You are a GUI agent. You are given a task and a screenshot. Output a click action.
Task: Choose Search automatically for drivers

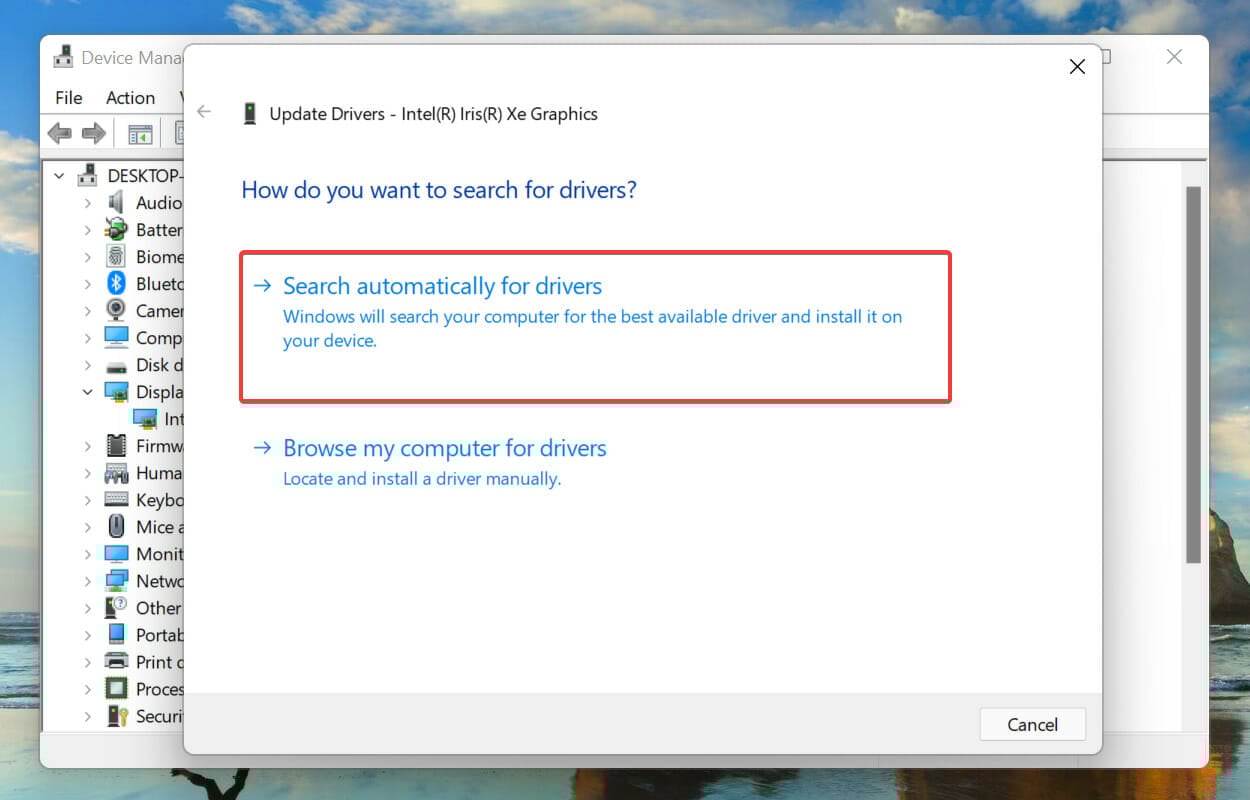(x=595, y=326)
